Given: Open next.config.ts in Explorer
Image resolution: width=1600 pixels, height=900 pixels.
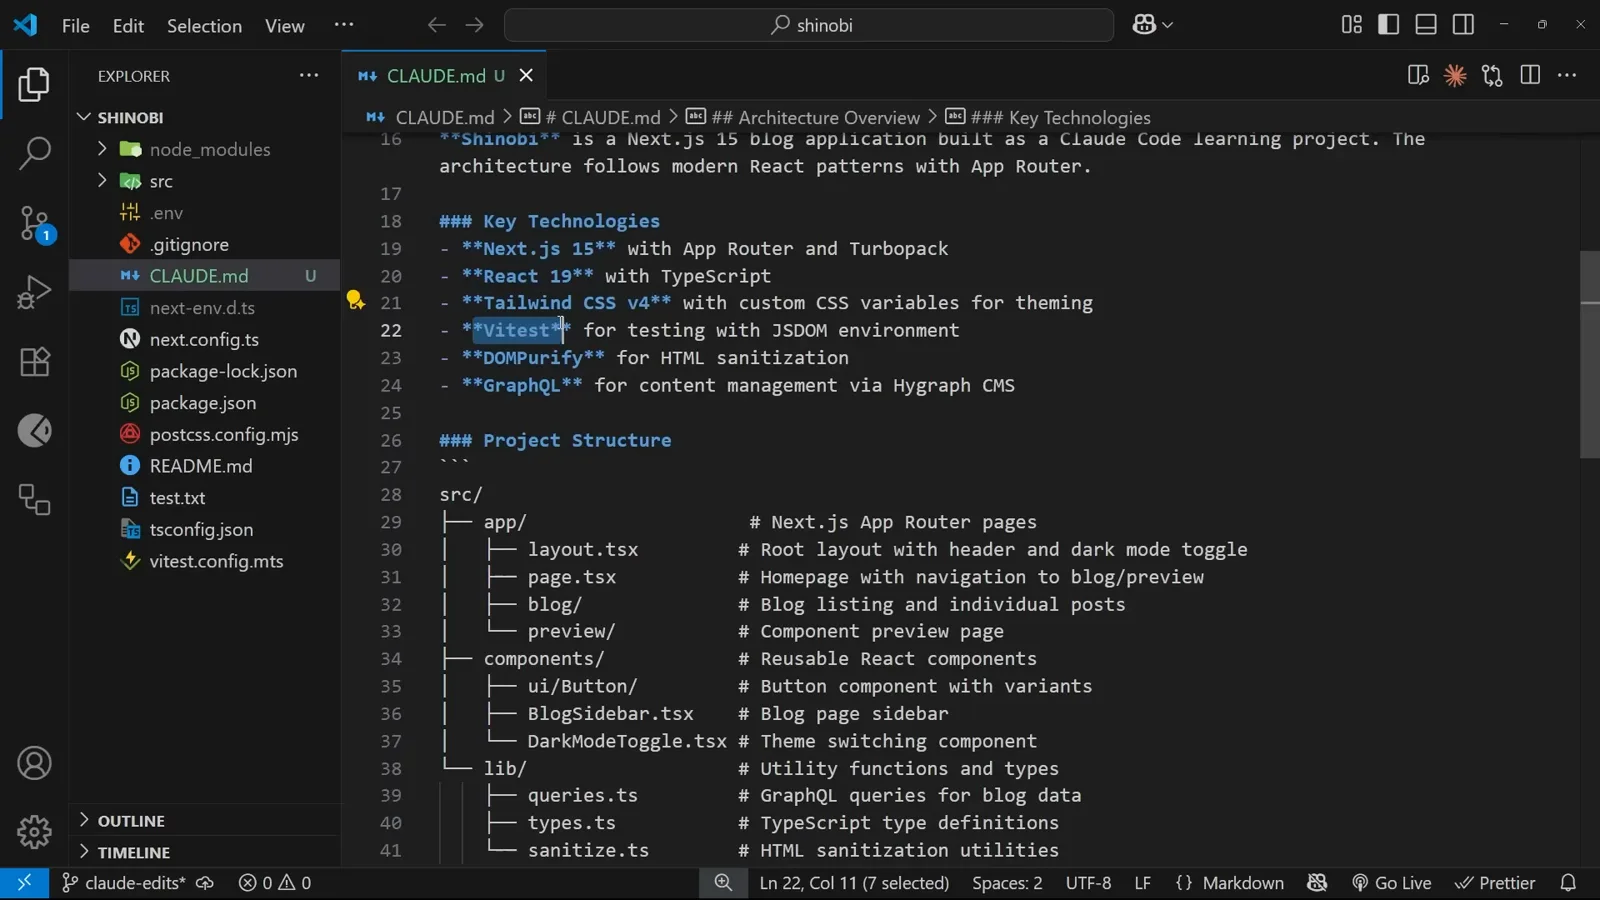Looking at the screenshot, I should (205, 339).
